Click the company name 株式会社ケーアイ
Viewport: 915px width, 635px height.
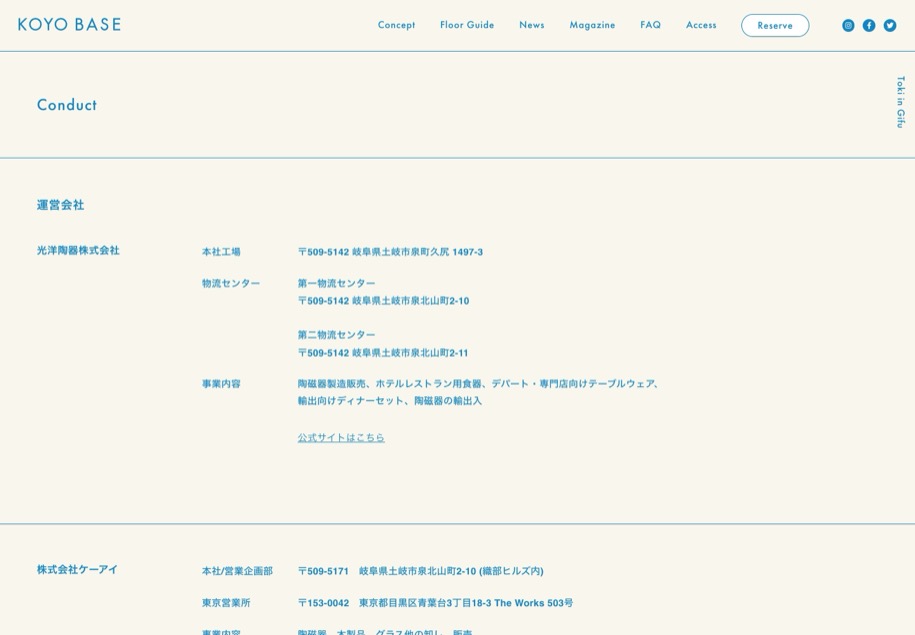pos(77,570)
